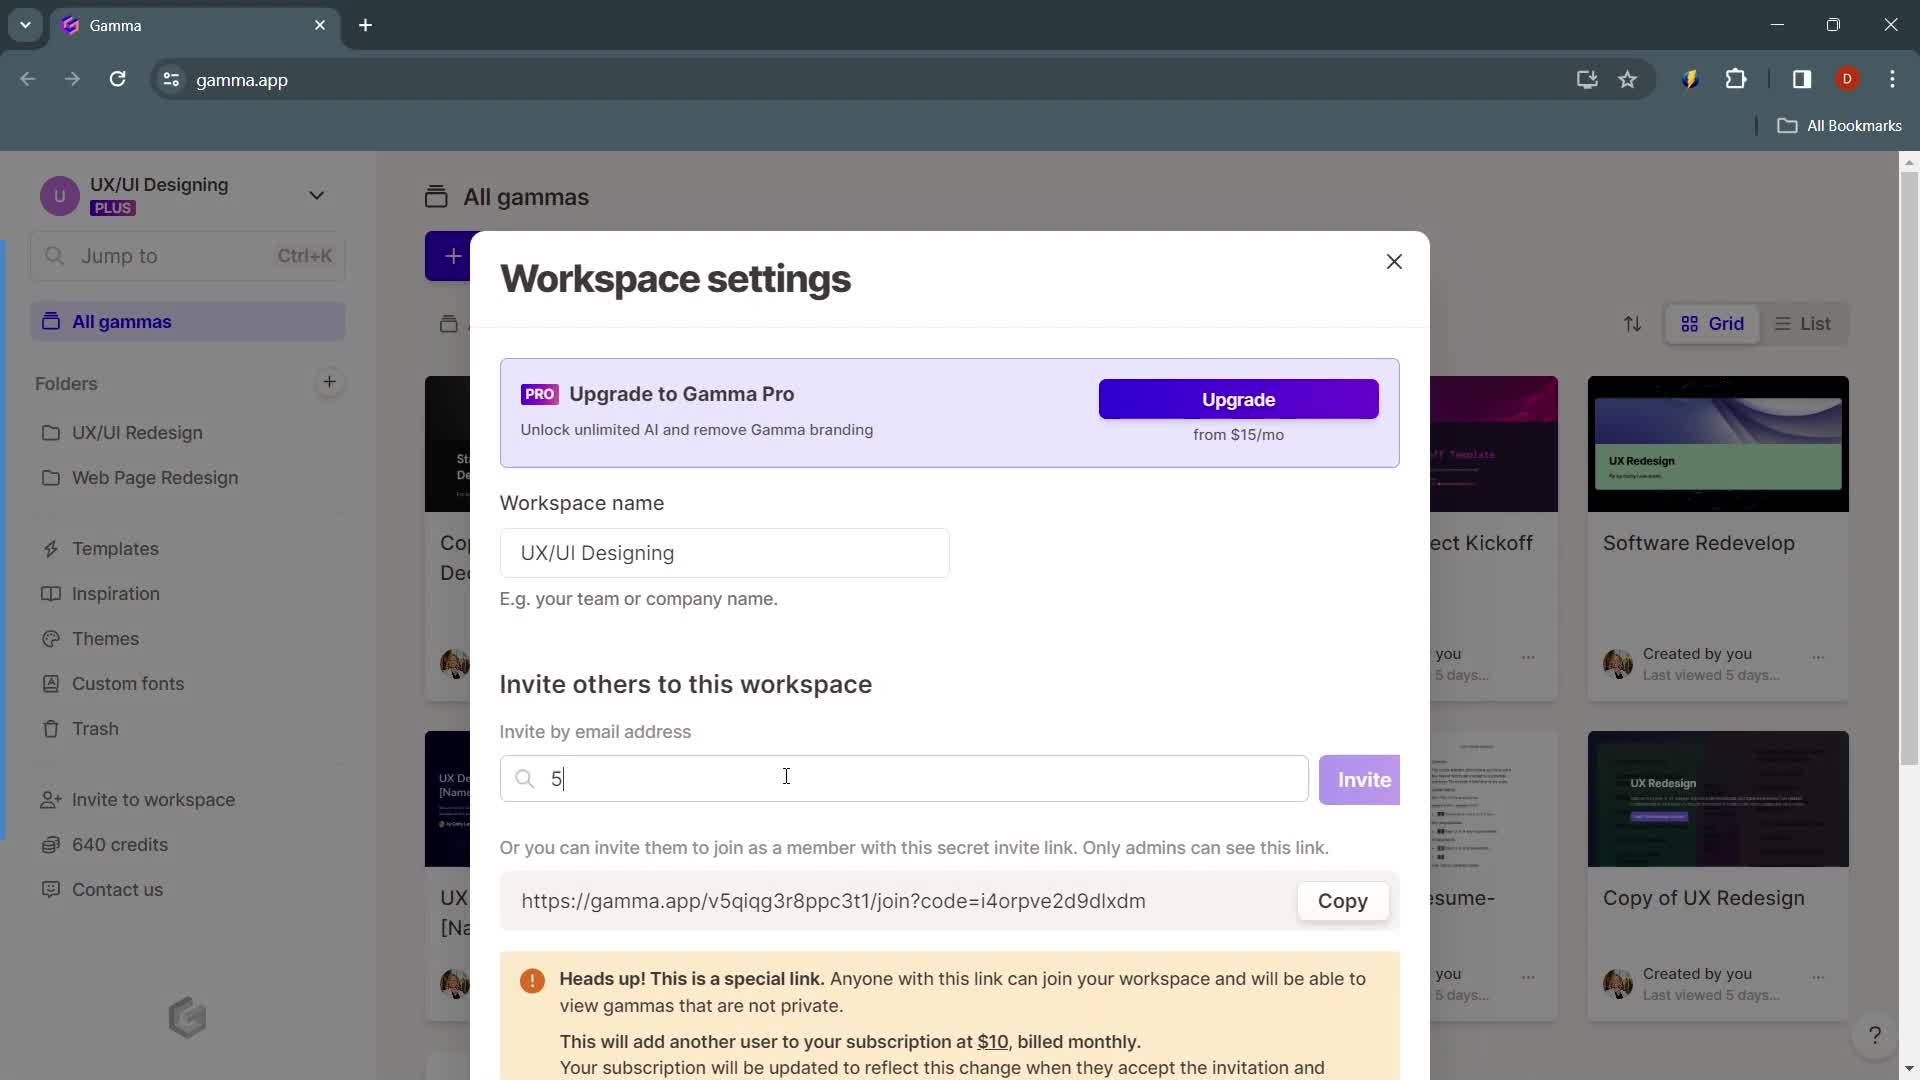Click the Inspiration book icon

[51, 594]
